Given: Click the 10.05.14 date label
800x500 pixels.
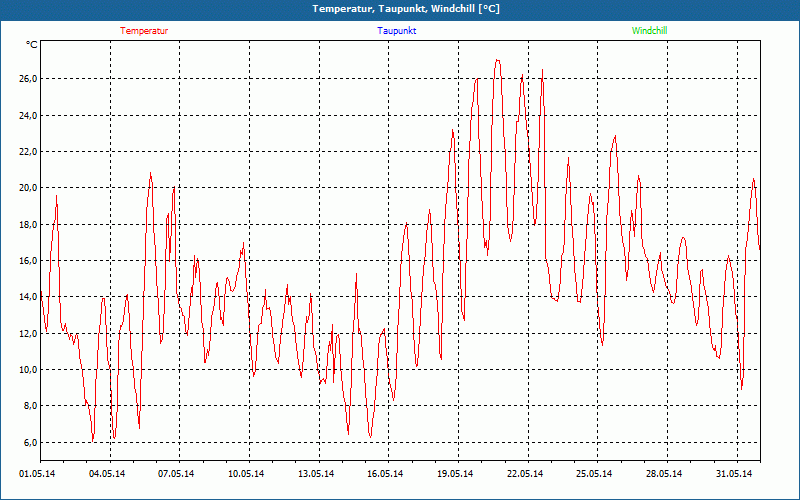Looking at the screenshot, I should pyautogui.click(x=246, y=474).
